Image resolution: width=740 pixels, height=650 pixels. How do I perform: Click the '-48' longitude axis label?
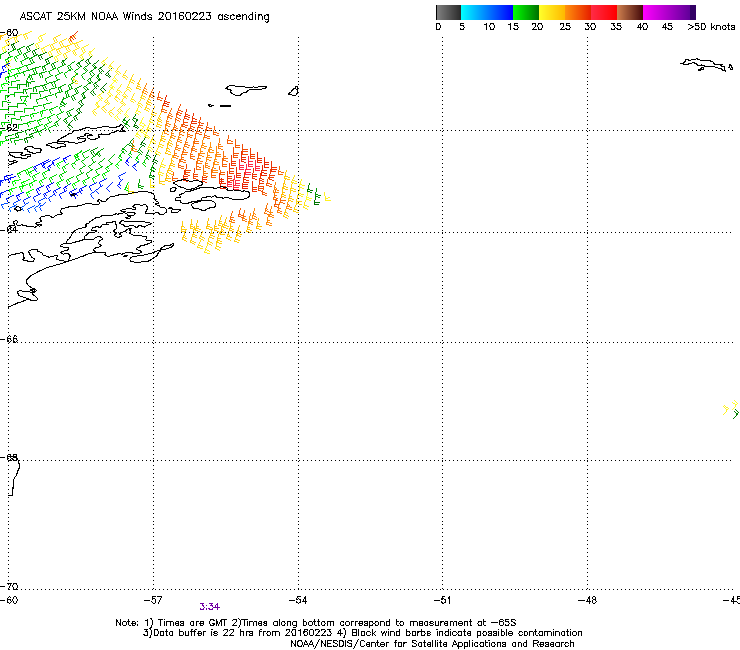588,600
